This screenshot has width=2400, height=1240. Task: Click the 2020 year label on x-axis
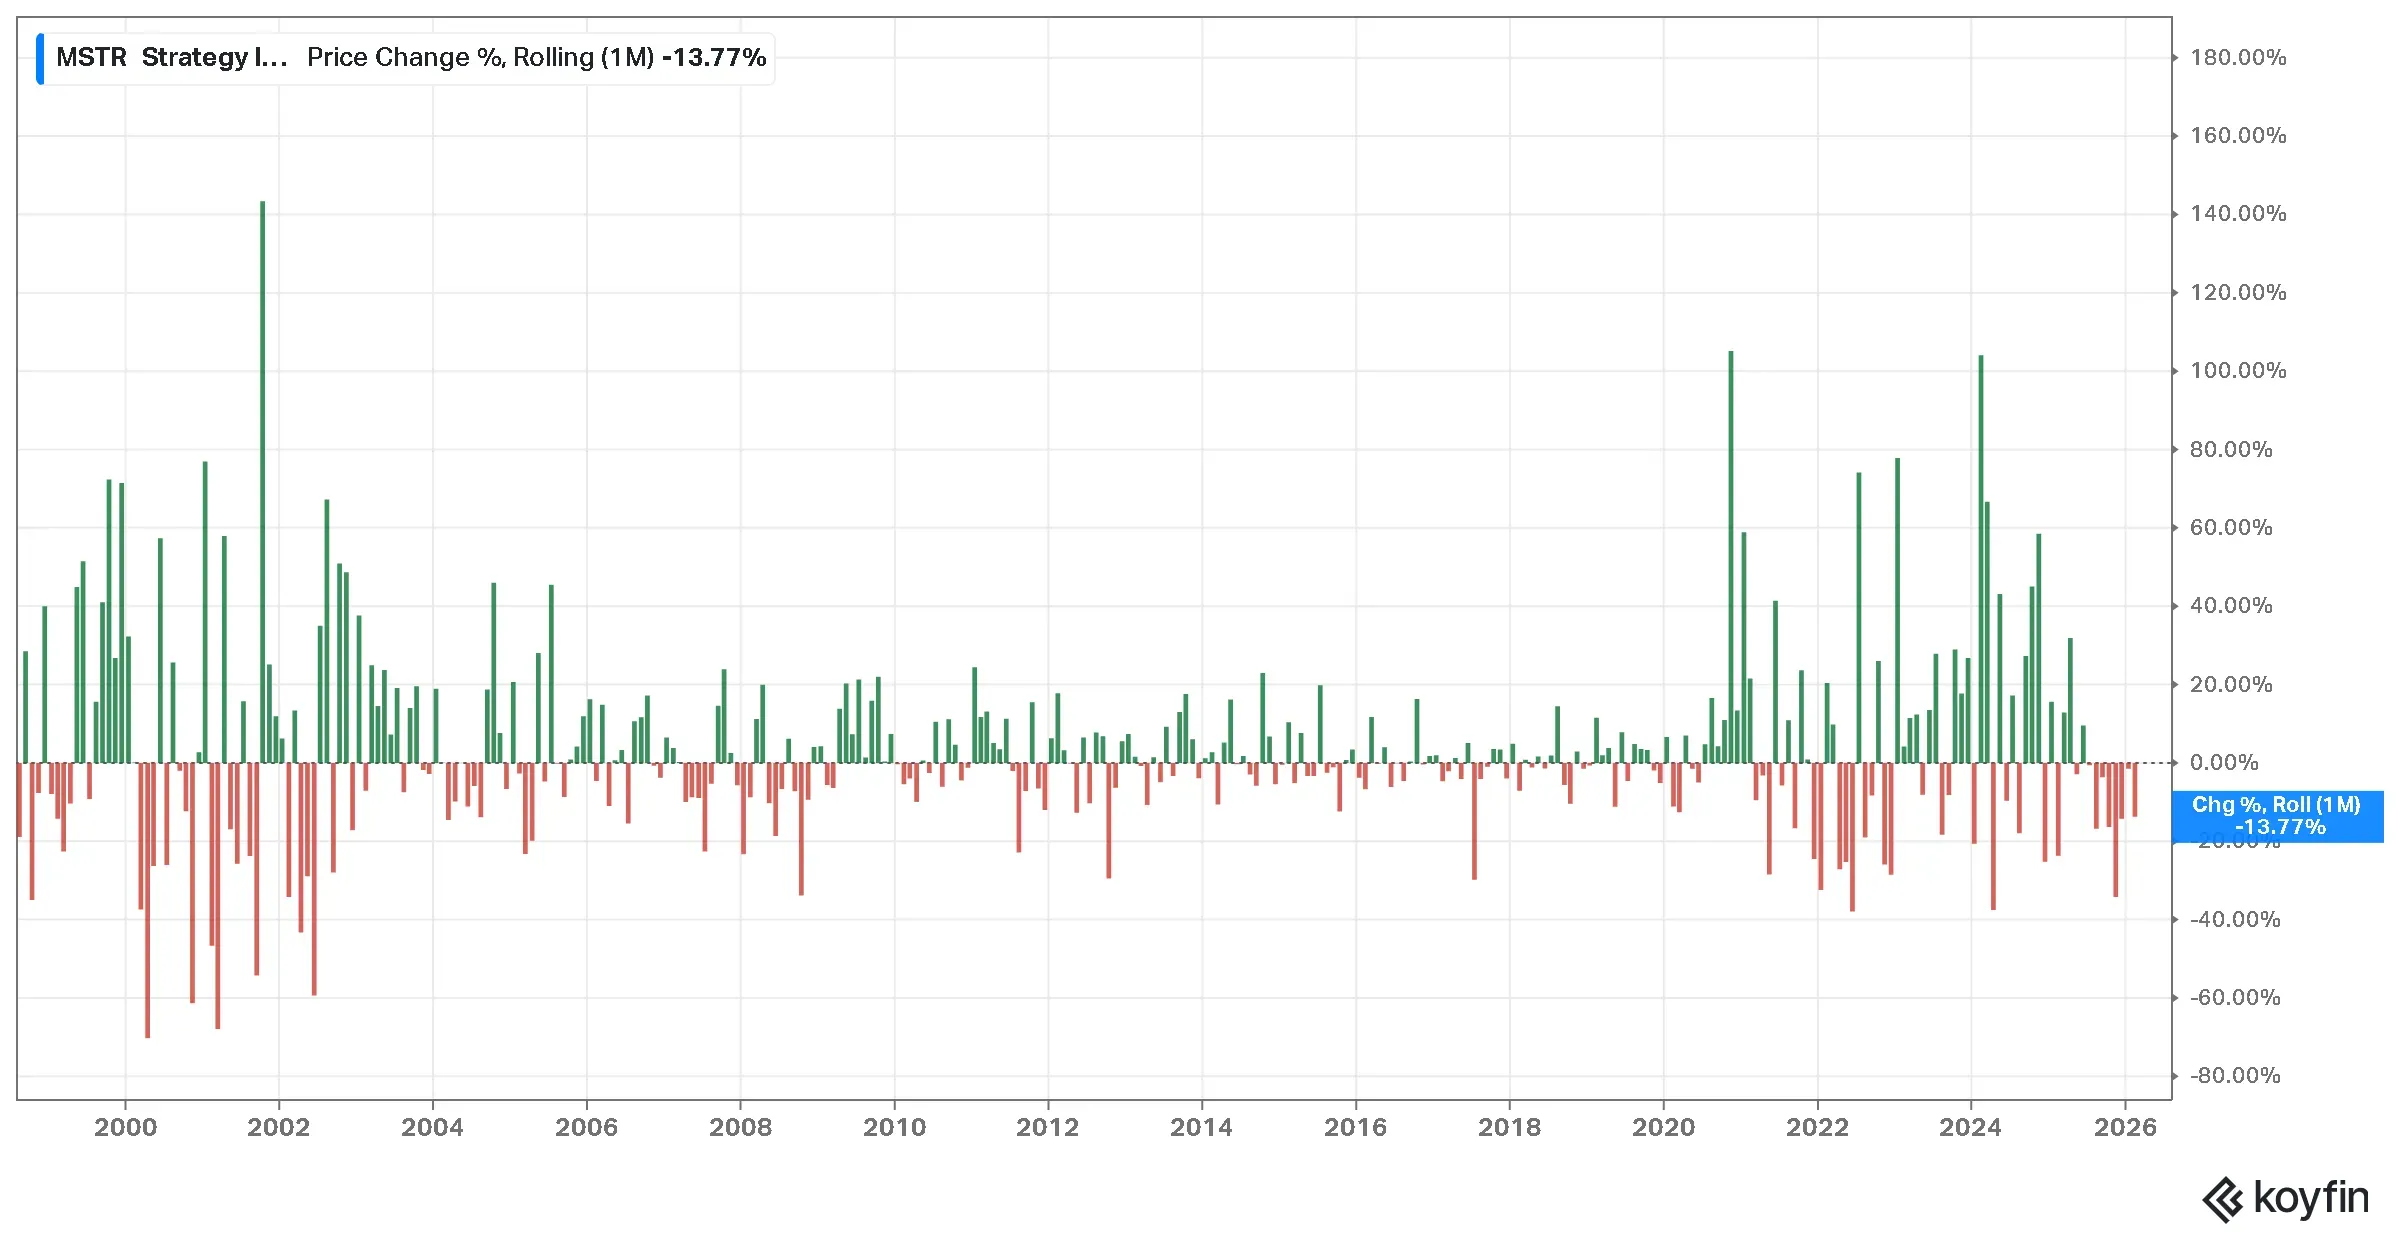1664,1128
